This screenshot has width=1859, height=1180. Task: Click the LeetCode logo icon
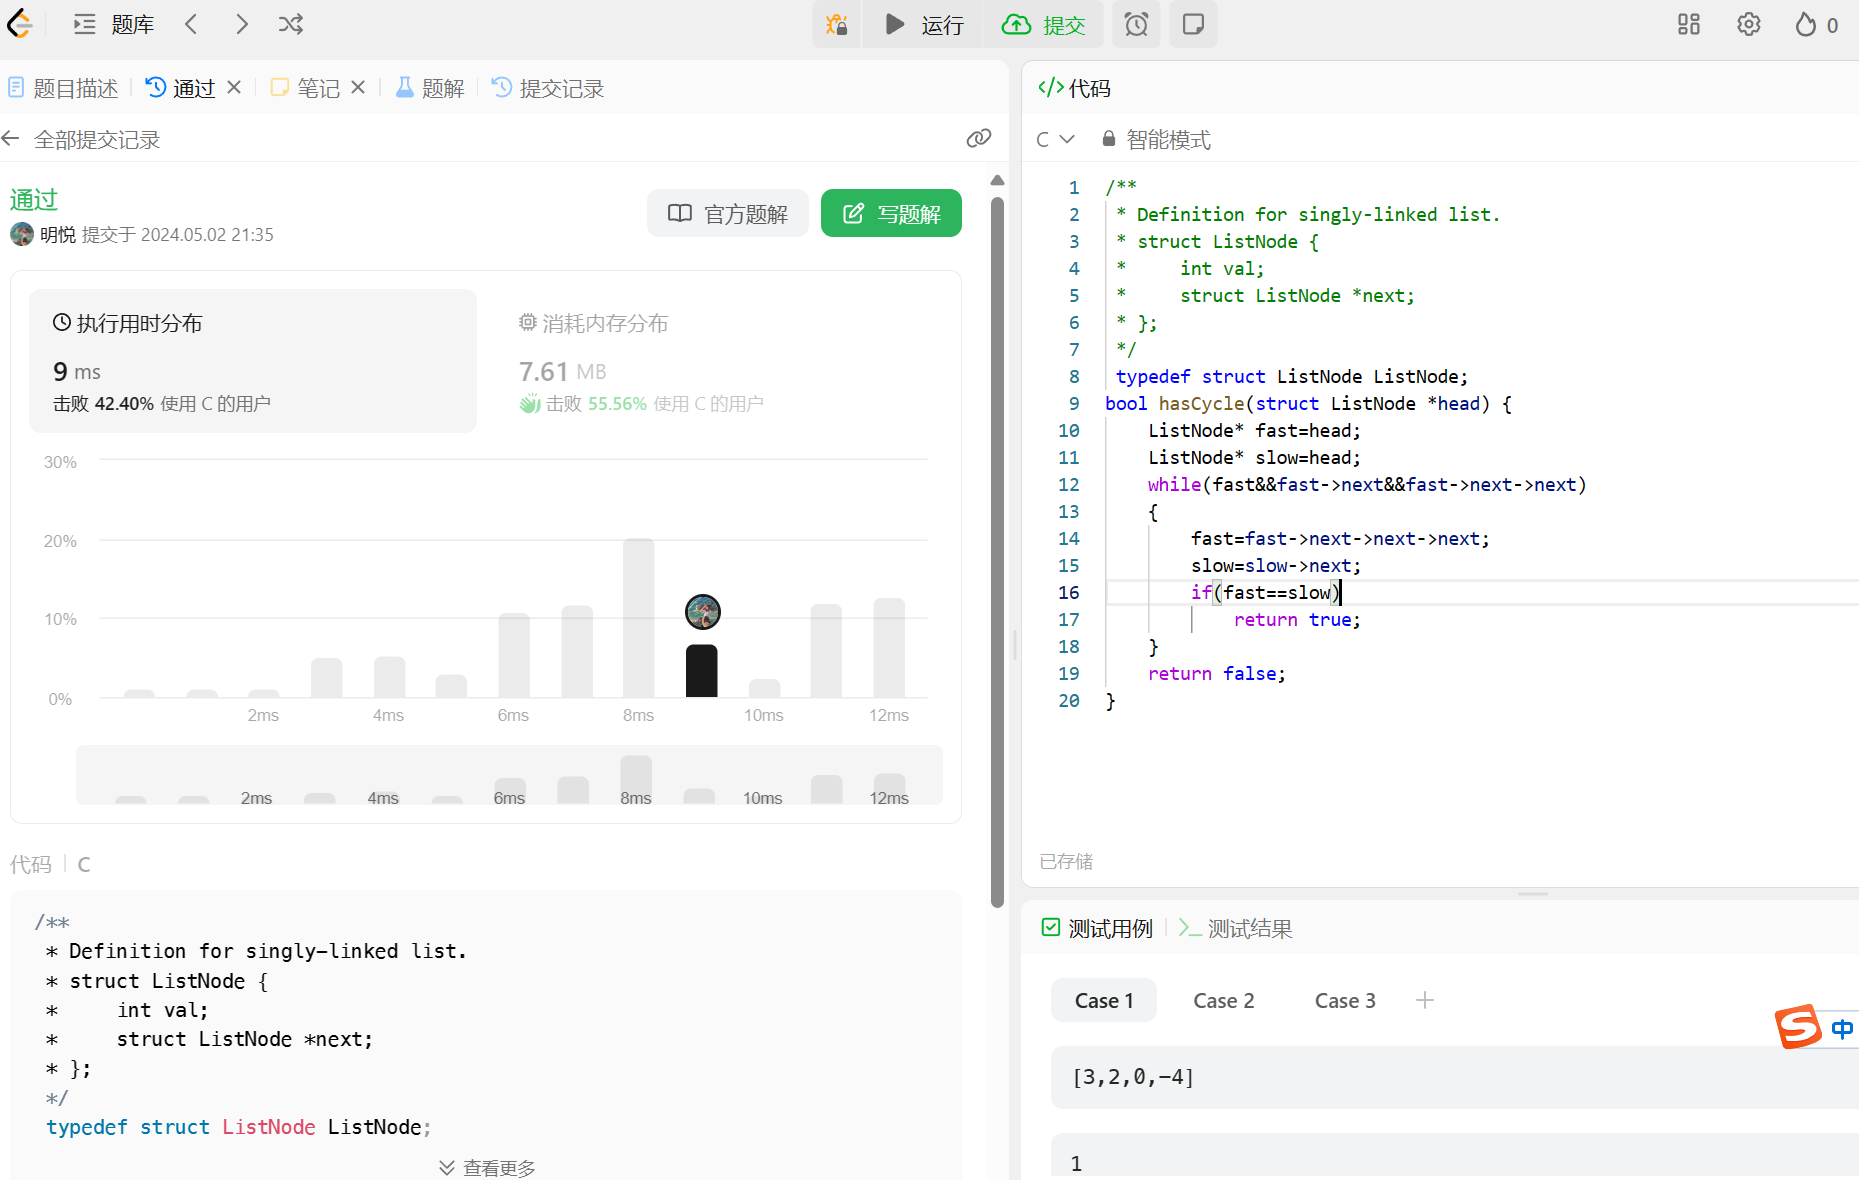20,24
